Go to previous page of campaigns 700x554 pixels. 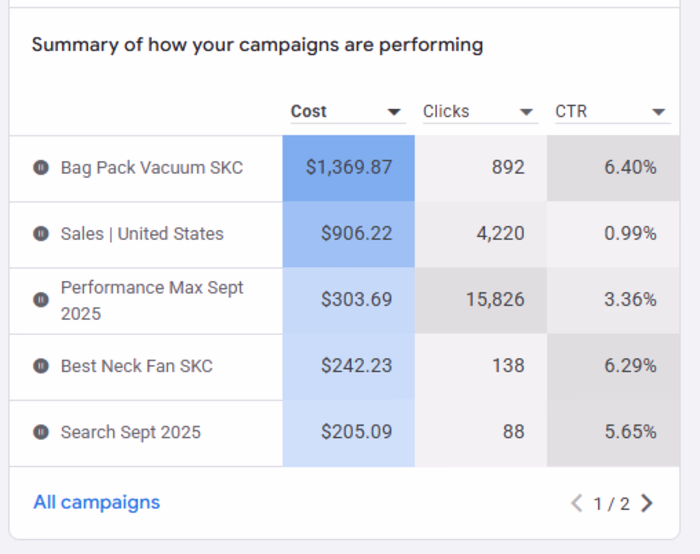[x=577, y=504]
